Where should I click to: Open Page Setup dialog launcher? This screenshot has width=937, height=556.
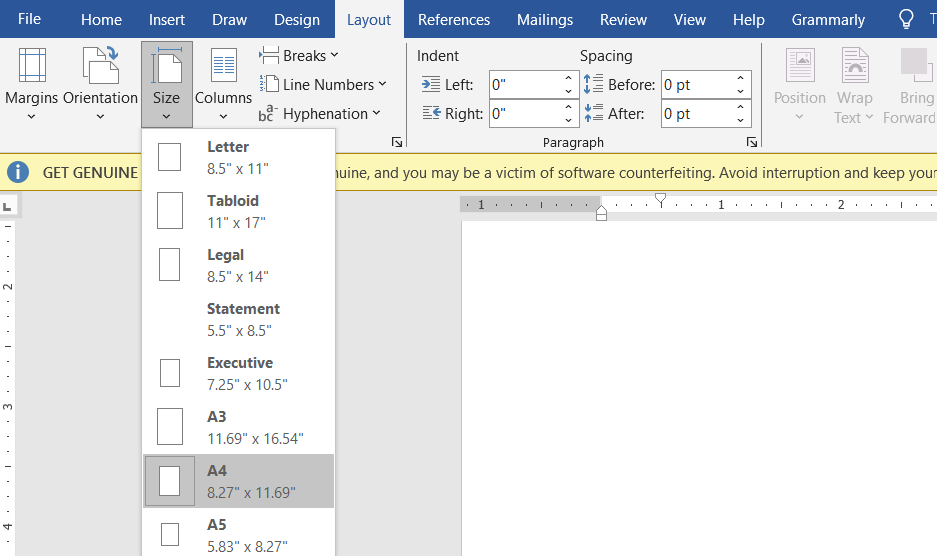click(396, 143)
